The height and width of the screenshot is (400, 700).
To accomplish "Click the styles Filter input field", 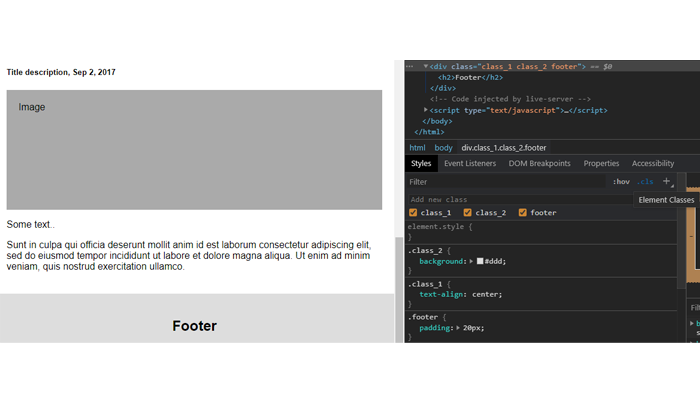I will tap(507, 182).
